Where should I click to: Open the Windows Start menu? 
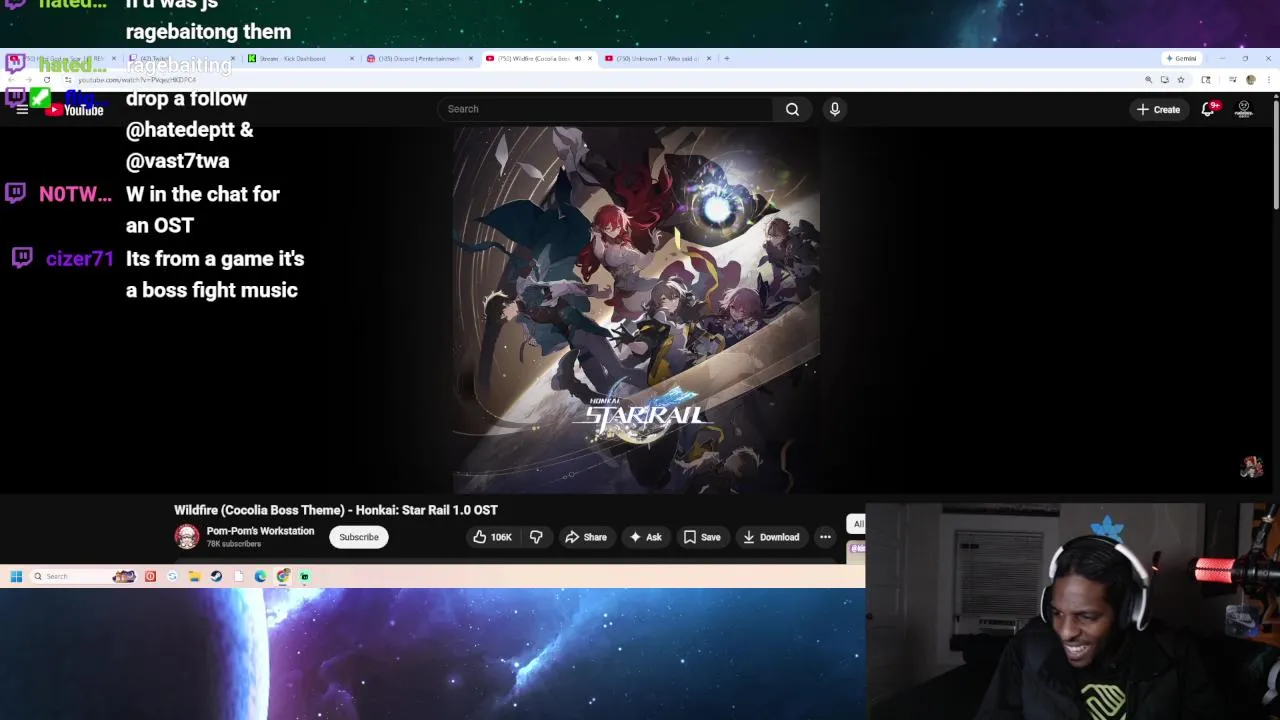(x=16, y=576)
